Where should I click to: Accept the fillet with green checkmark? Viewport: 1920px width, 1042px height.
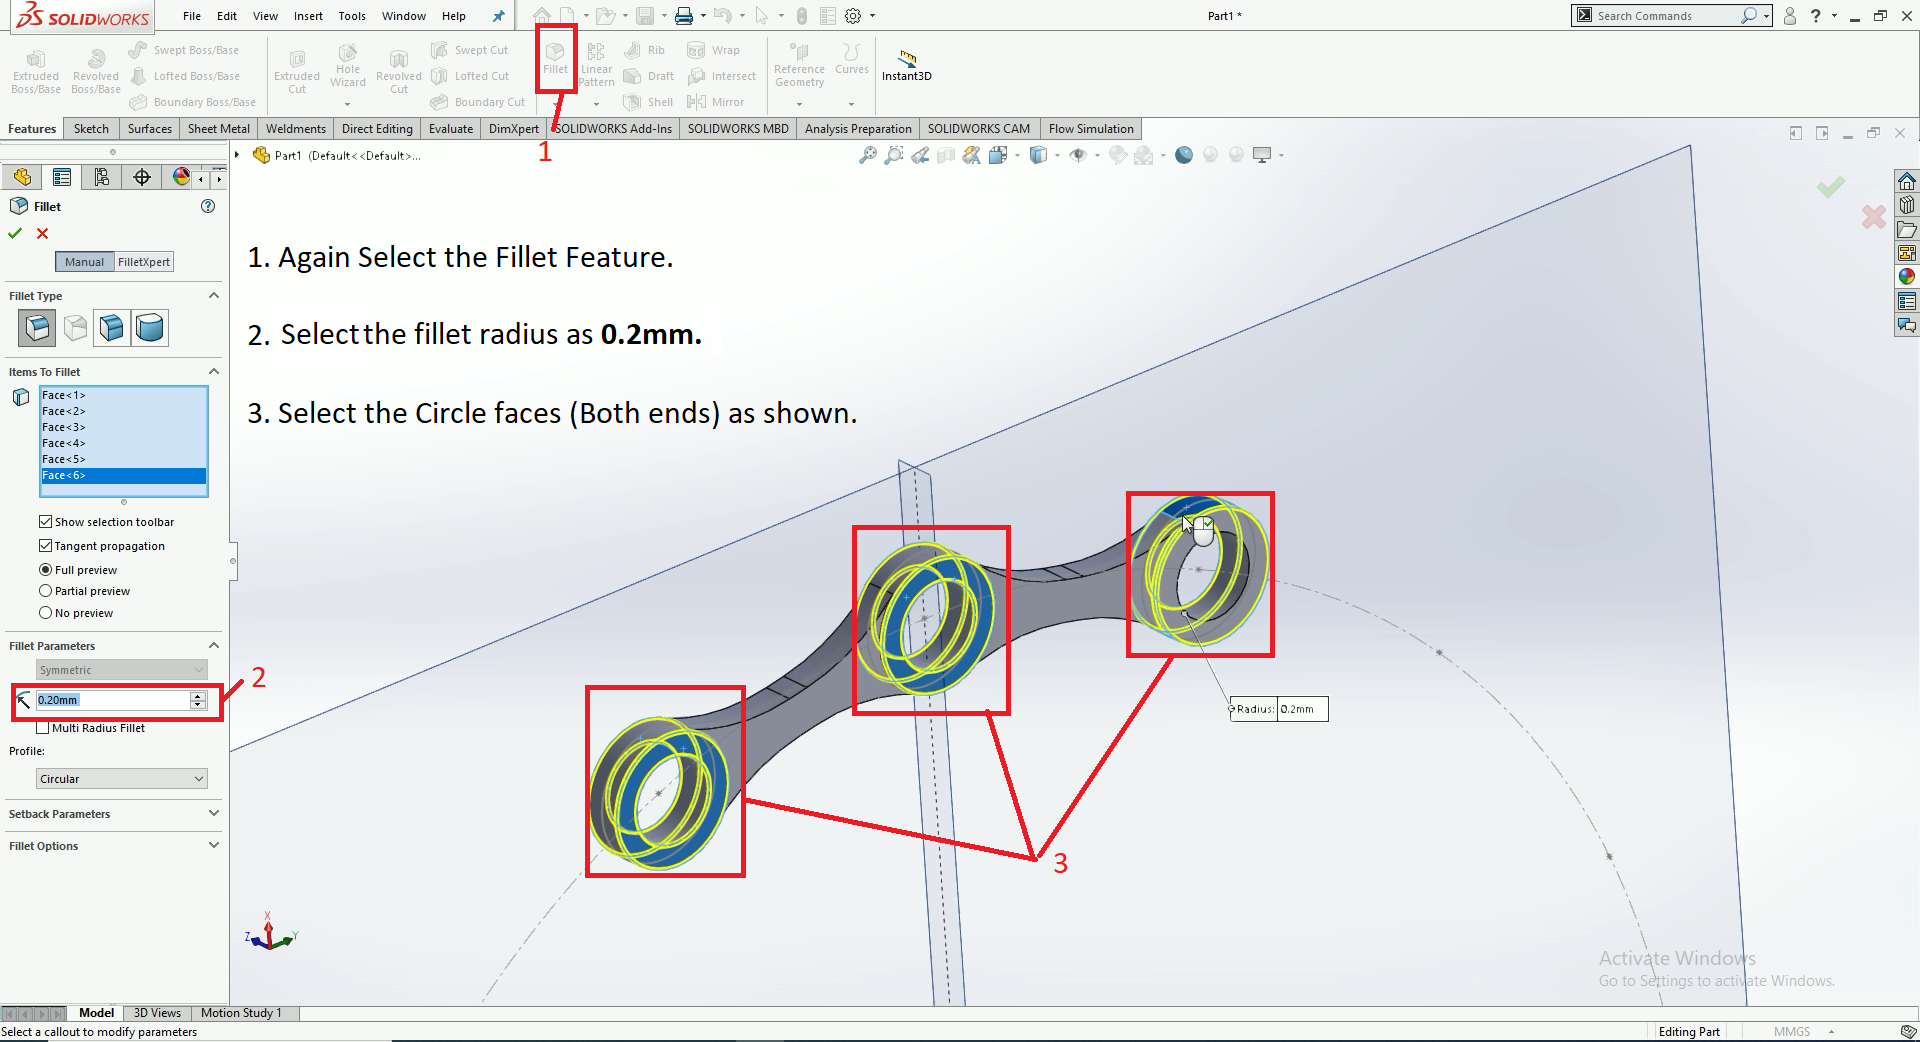coord(15,233)
